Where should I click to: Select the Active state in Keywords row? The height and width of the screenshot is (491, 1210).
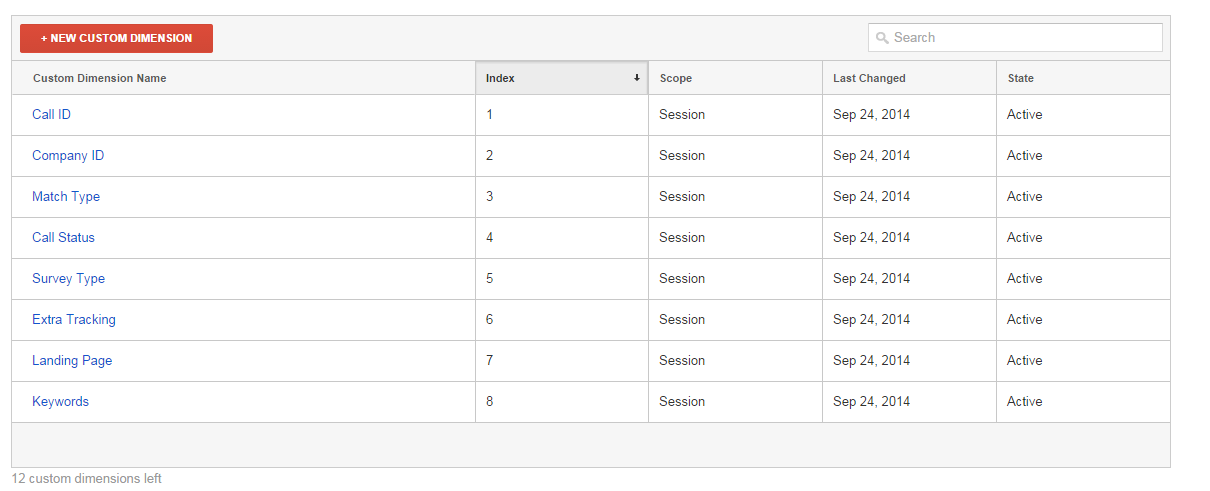[1025, 402]
